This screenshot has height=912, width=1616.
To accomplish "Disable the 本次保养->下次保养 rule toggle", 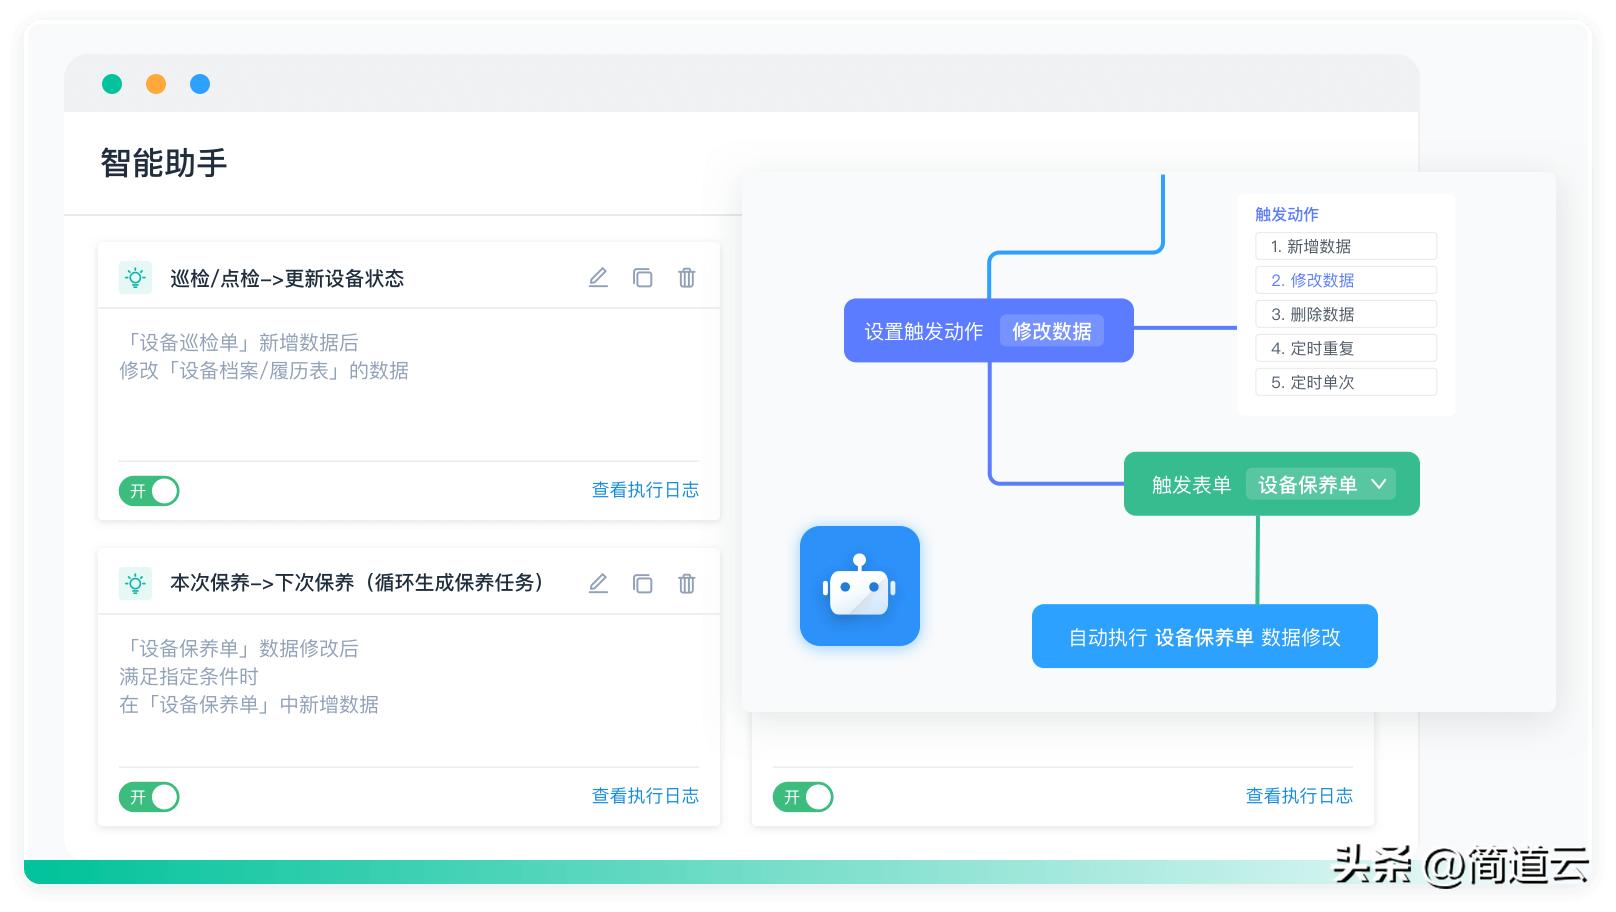I will click(x=149, y=797).
